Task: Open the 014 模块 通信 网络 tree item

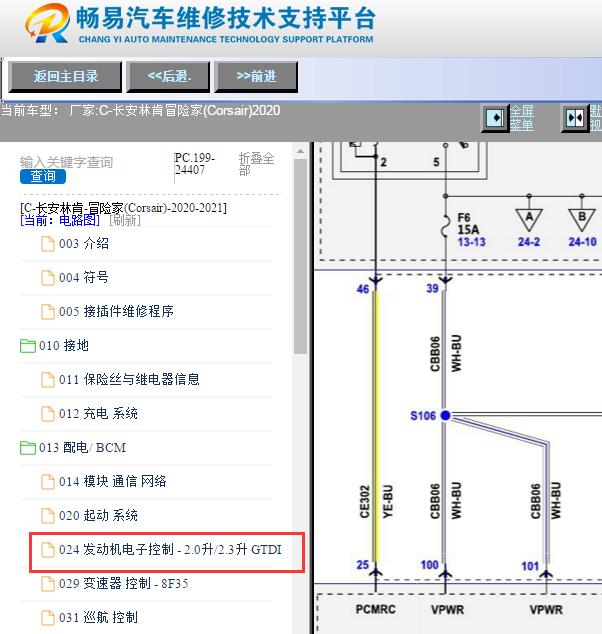Action: click(113, 481)
